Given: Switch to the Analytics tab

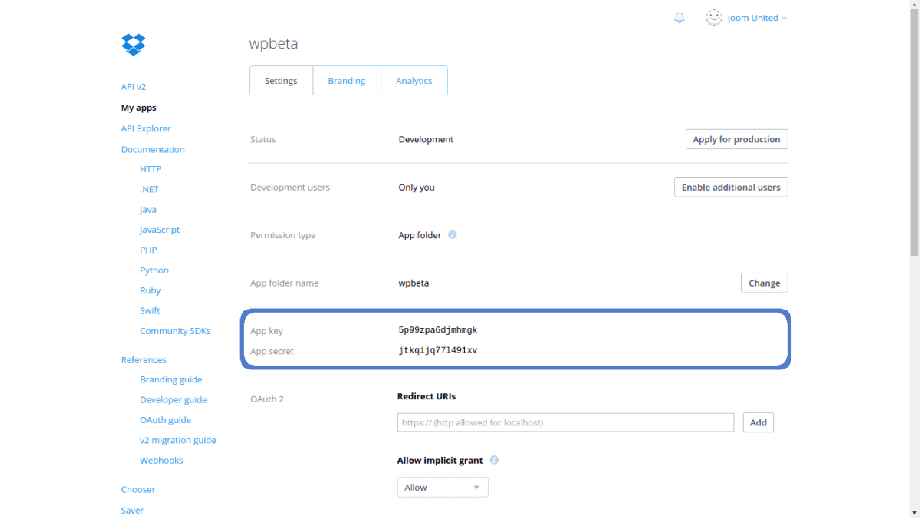Looking at the screenshot, I should coord(414,80).
